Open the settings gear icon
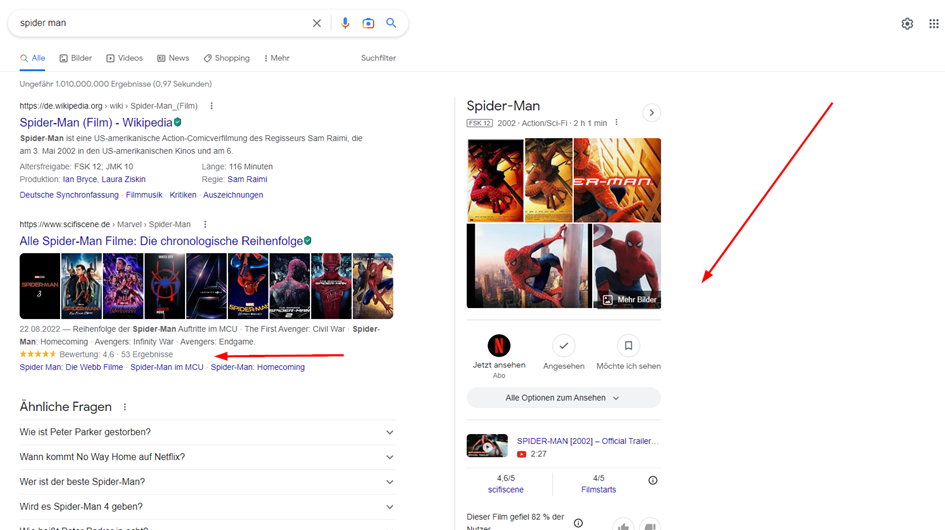Viewport: 945px width, 530px height. tap(907, 24)
